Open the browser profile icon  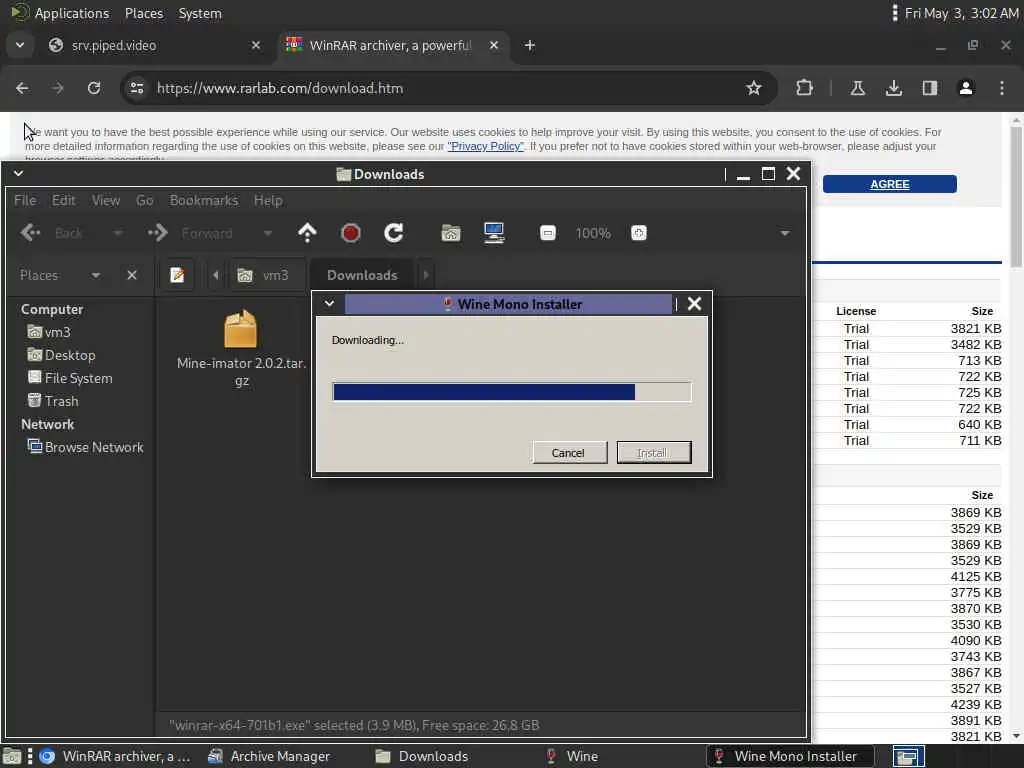pos(966,88)
